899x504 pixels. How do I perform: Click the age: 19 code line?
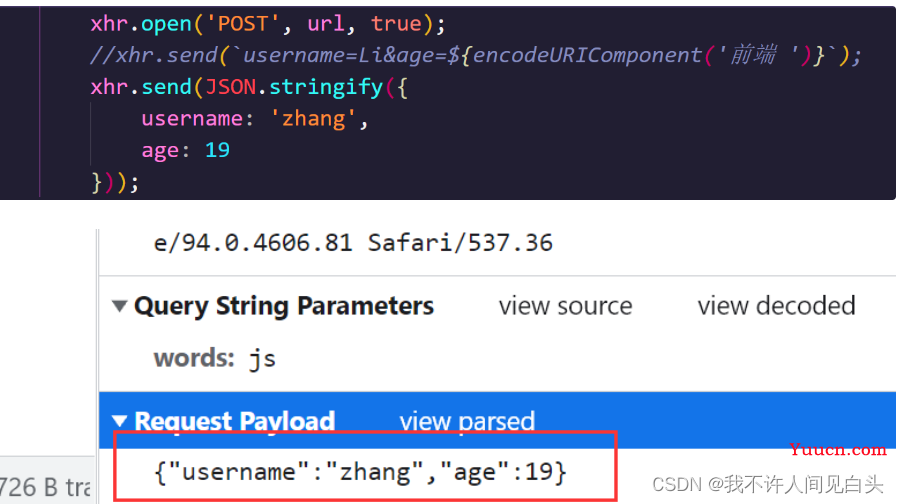pos(185,150)
